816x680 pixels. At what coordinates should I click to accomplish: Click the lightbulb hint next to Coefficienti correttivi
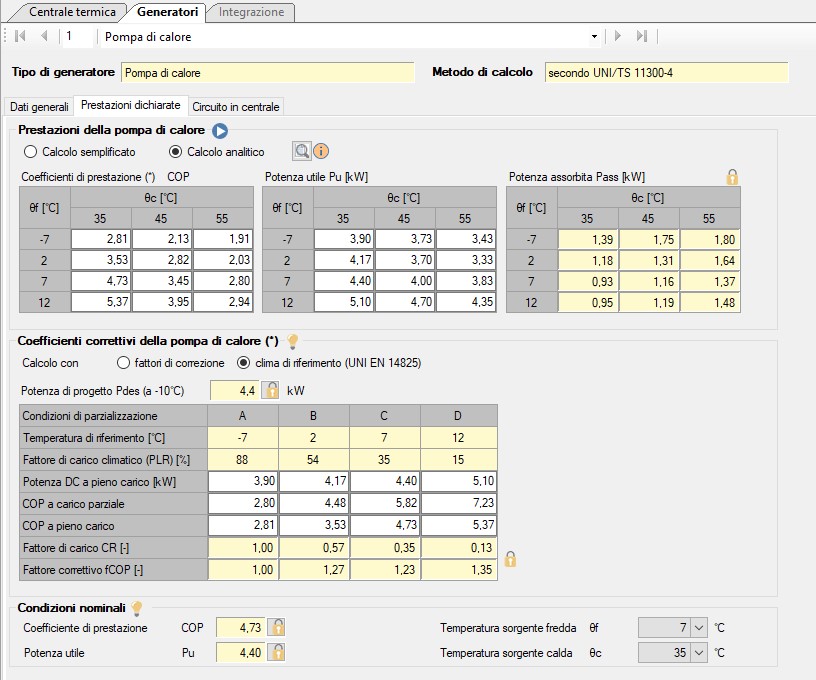(293, 341)
